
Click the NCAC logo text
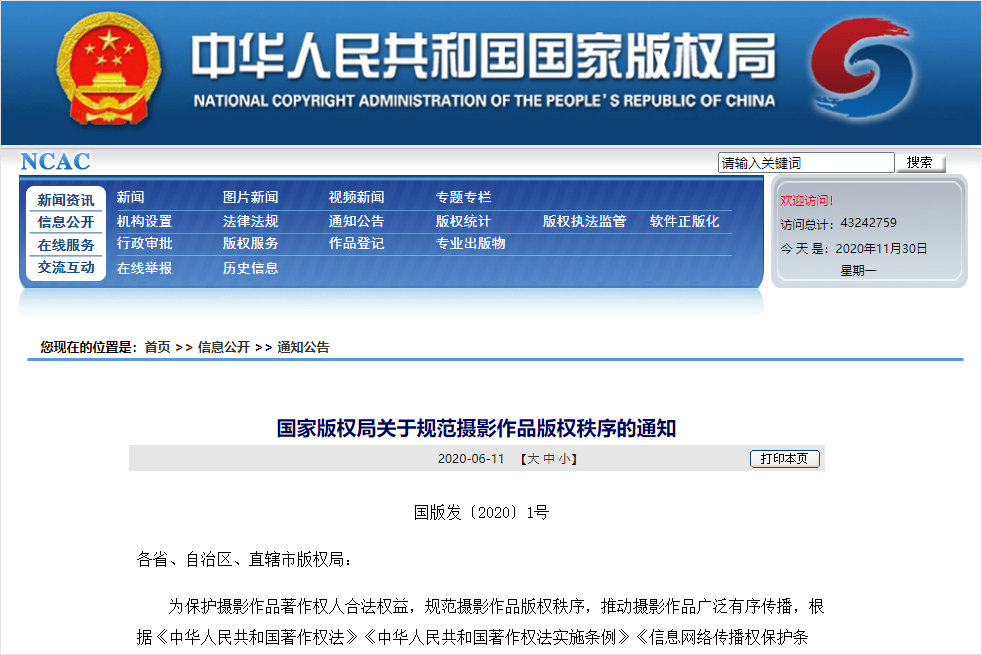[55, 162]
